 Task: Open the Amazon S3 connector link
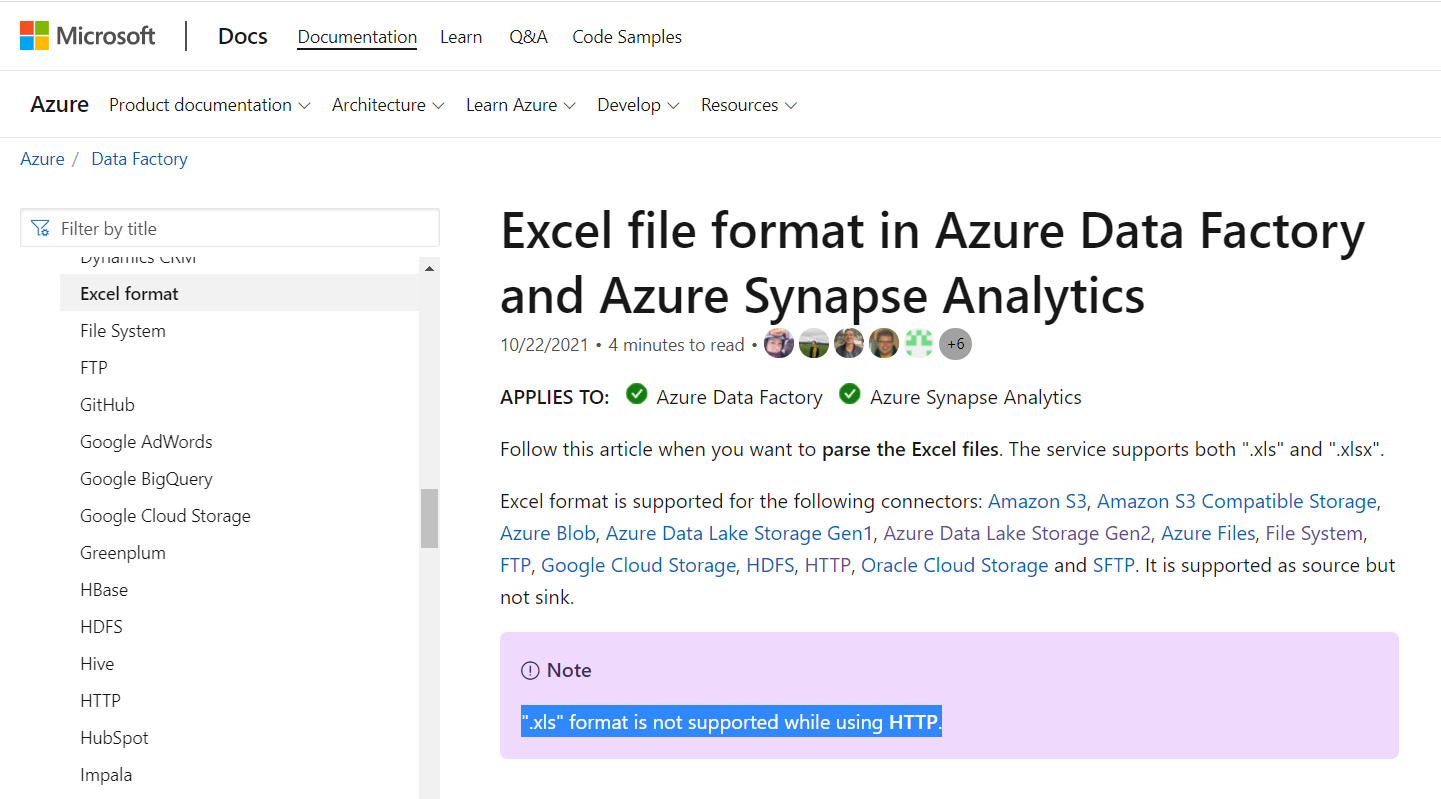click(x=1037, y=501)
